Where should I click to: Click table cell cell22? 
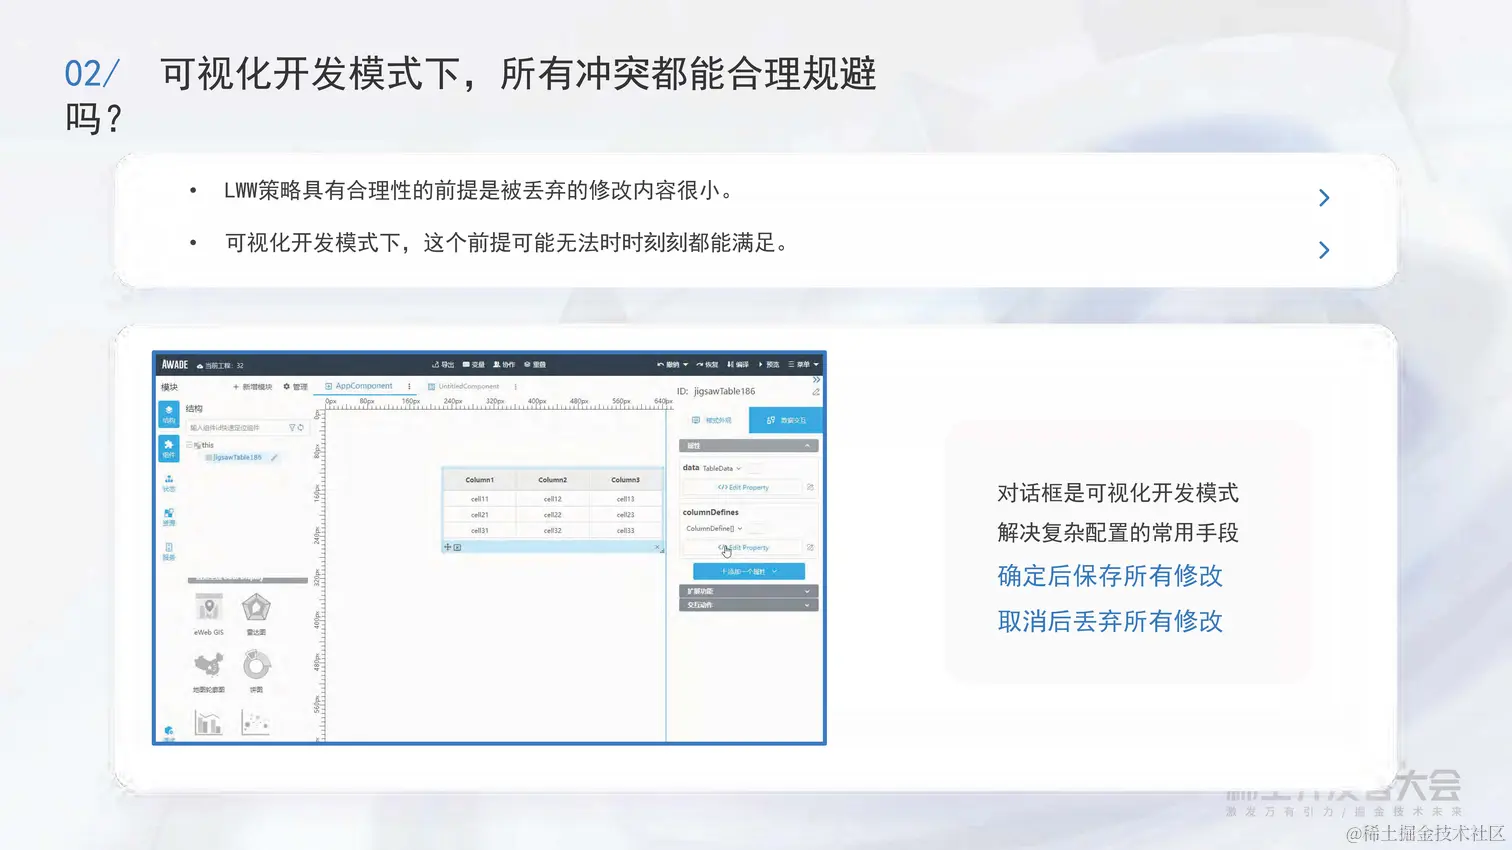(x=552, y=515)
